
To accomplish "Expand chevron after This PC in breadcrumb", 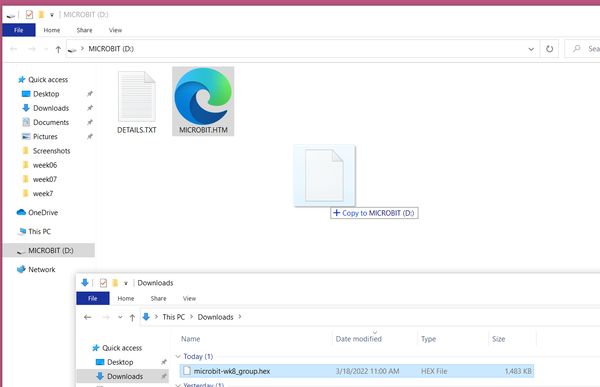I will point(191,317).
